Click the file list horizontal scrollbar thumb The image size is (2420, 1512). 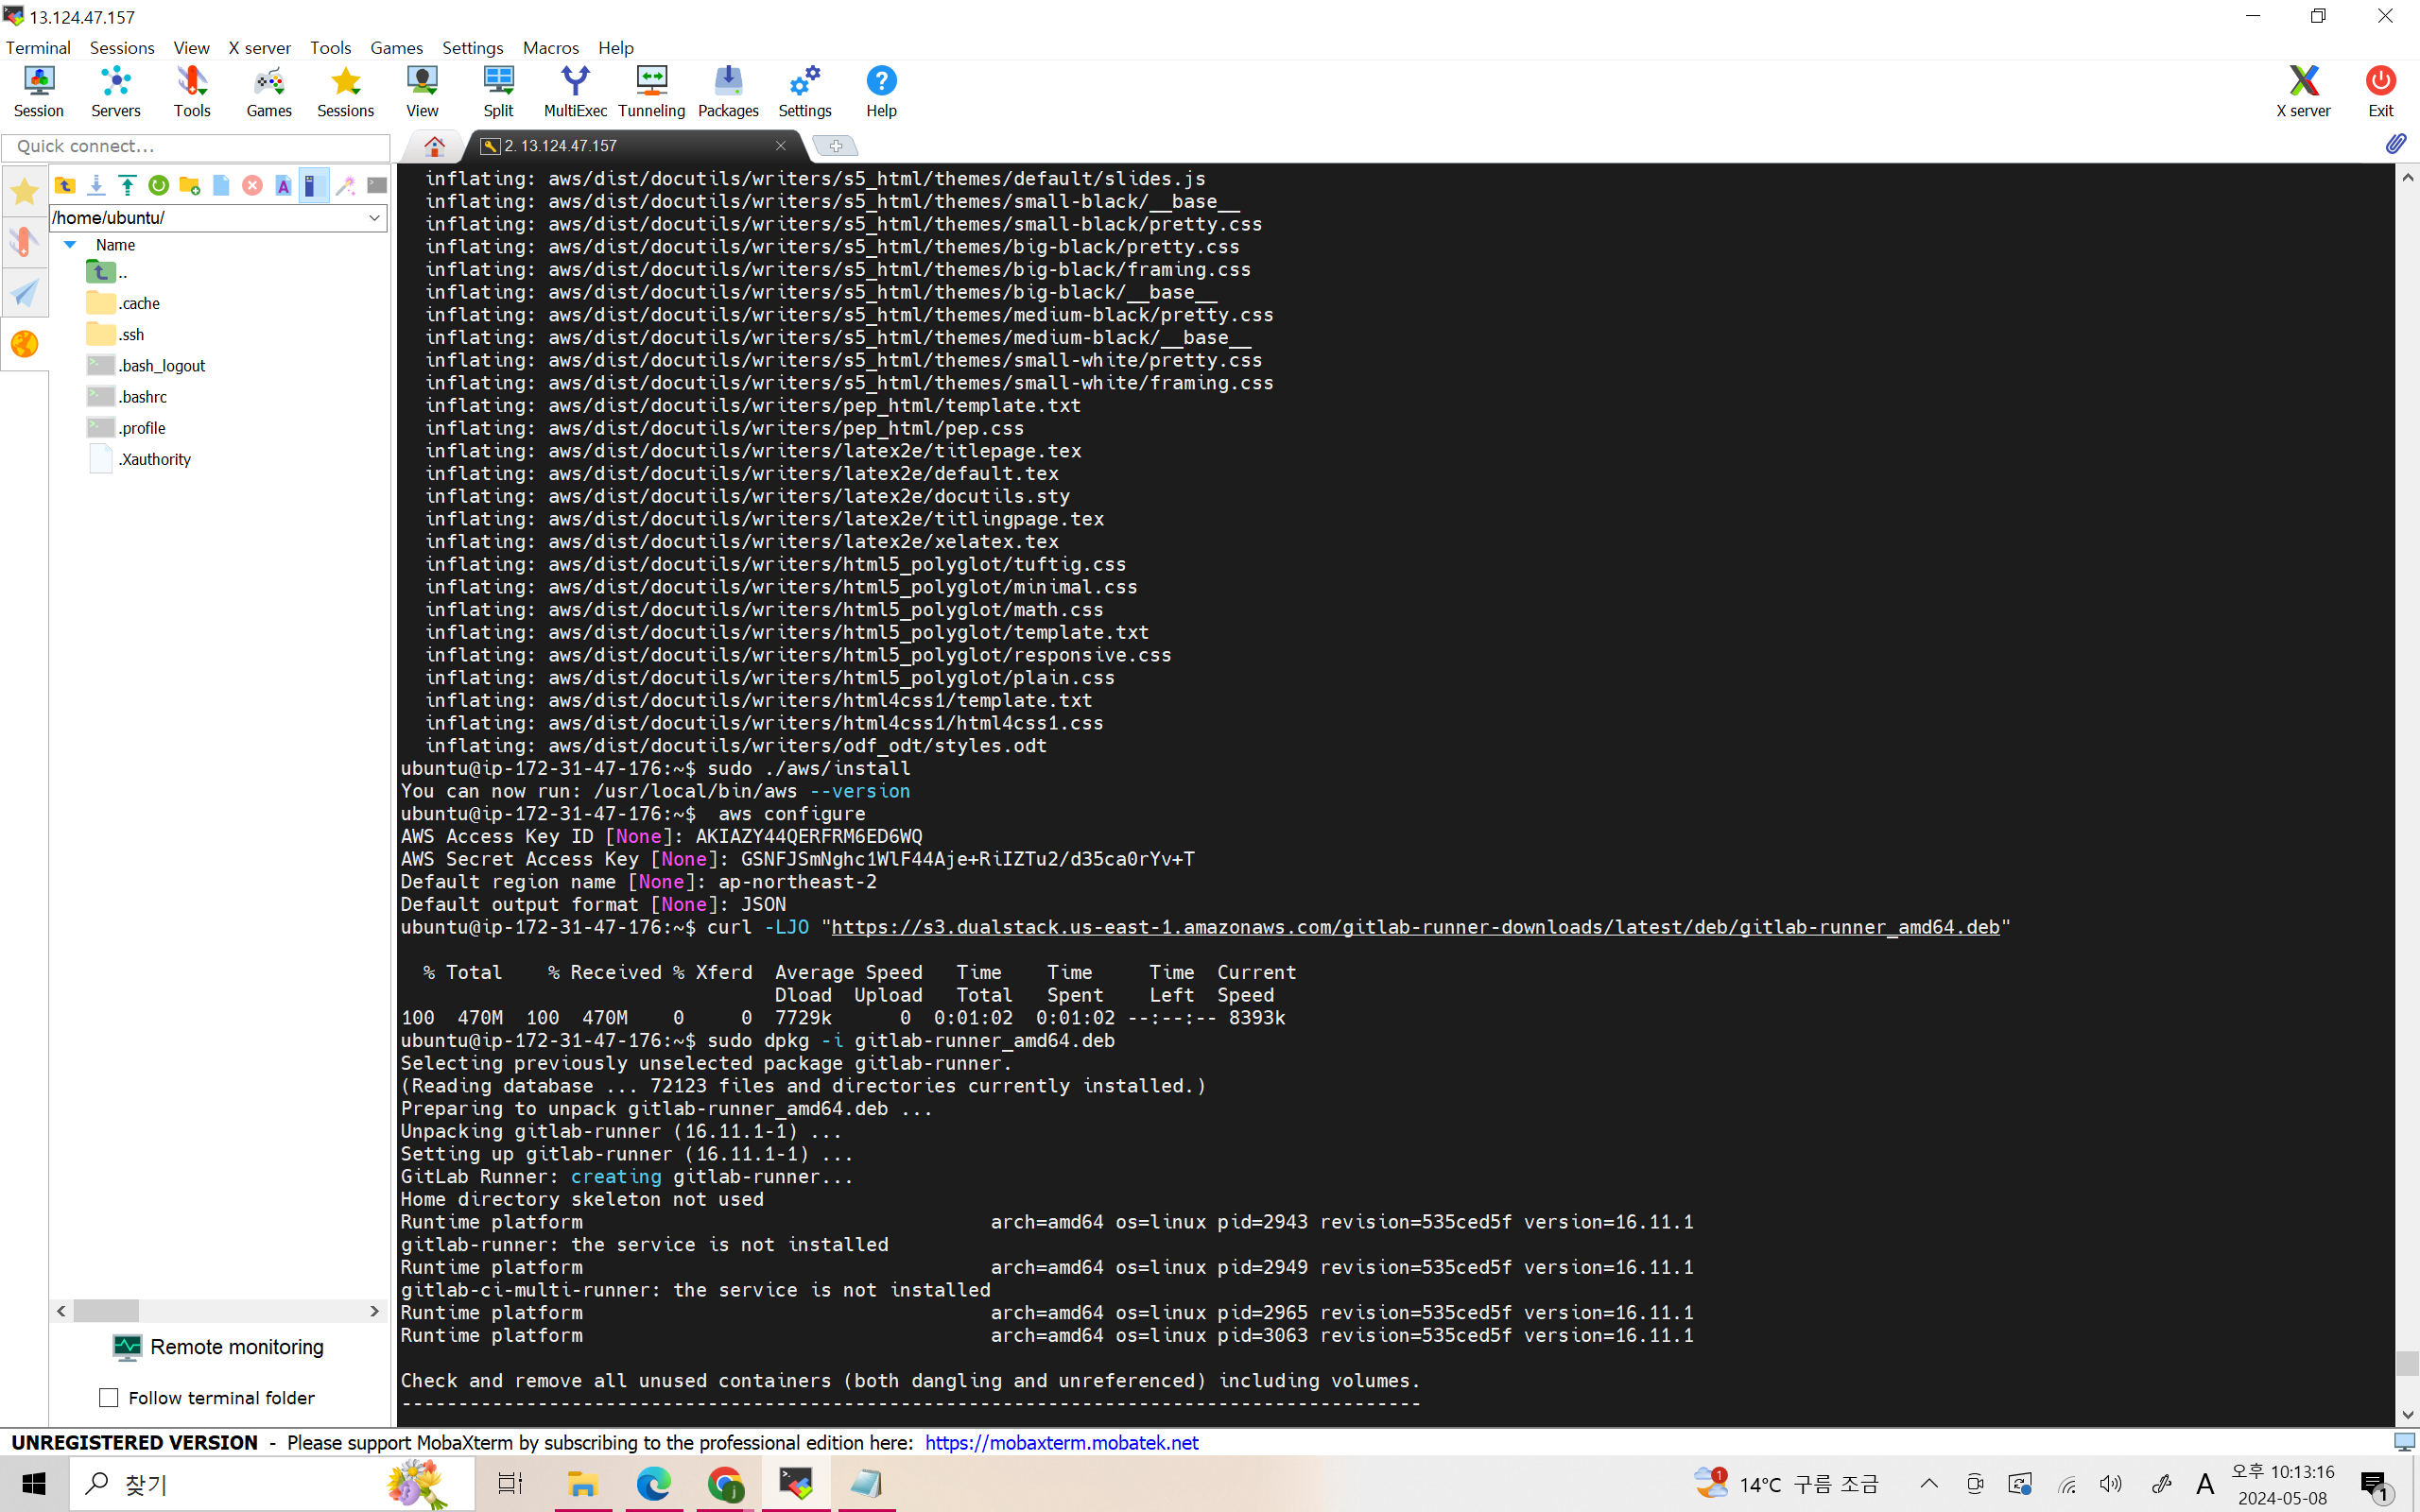(x=106, y=1310)
